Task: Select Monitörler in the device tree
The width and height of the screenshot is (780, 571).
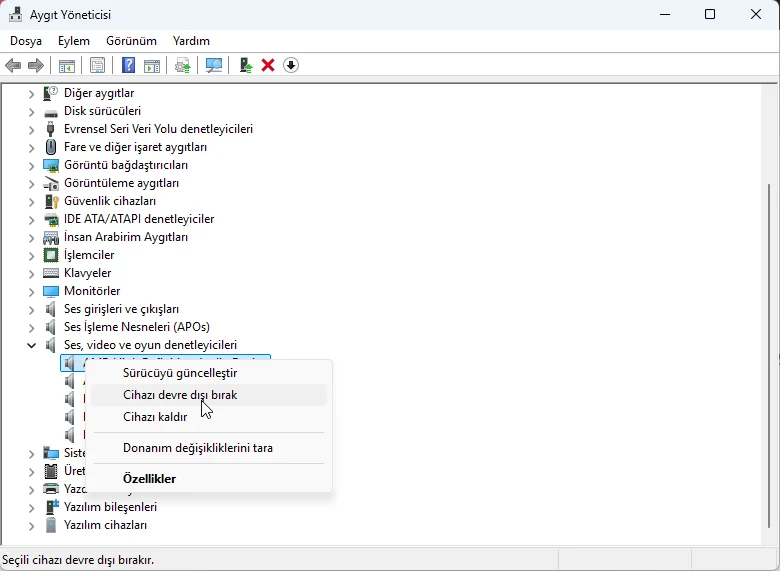Action: pos(92,291)
